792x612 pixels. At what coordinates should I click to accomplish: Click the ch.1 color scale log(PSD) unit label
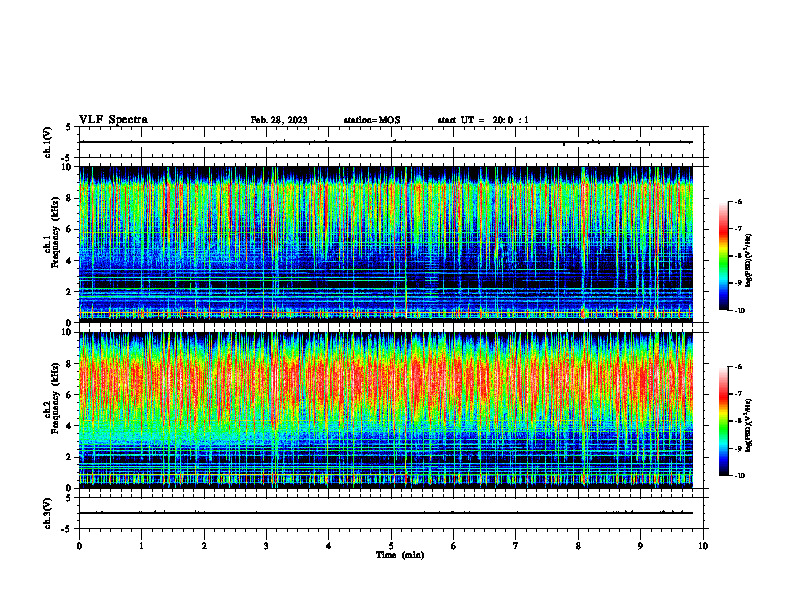tap(749, 260)
